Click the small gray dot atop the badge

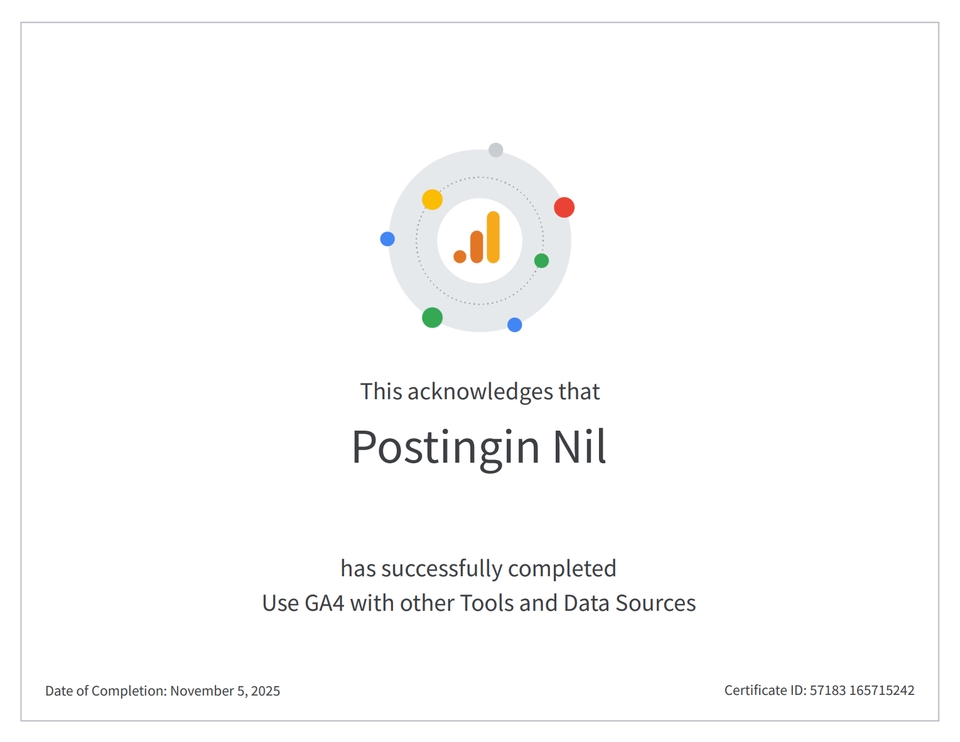tap(496, 150)
